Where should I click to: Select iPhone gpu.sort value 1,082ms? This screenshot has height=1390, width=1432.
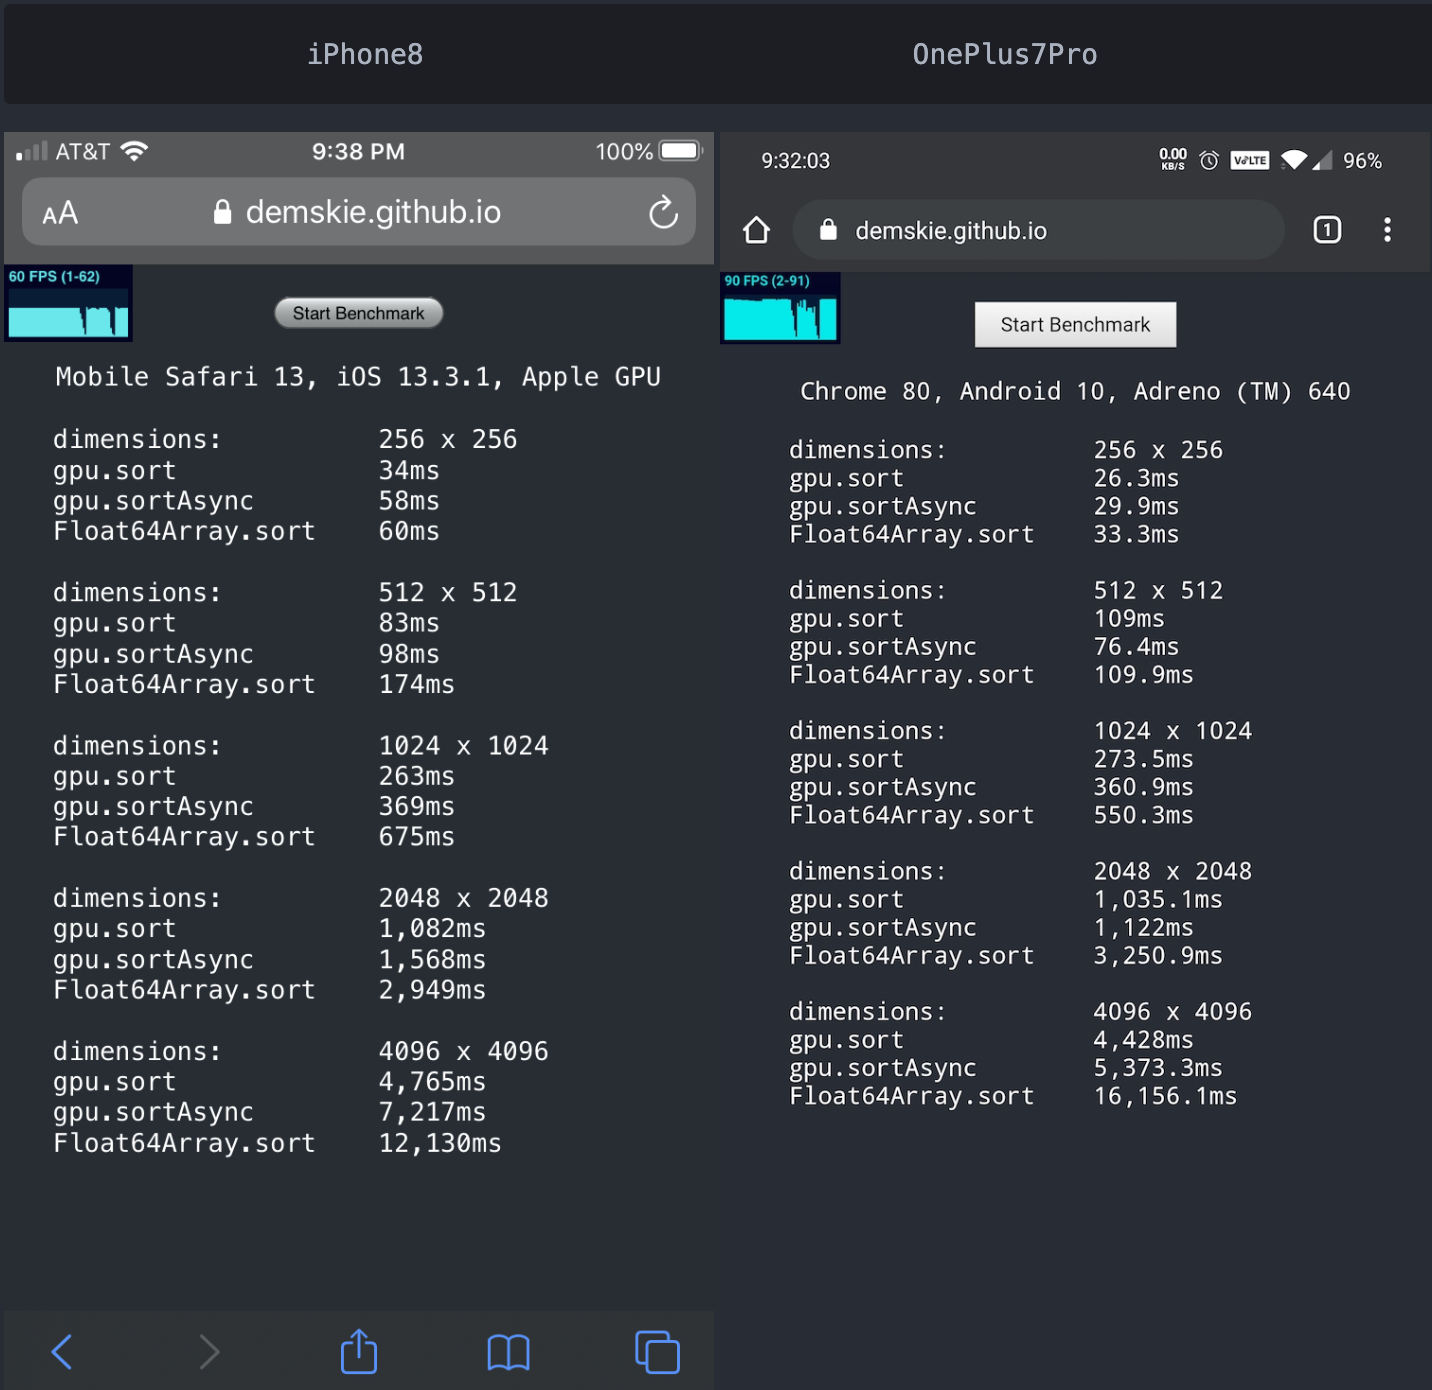pos(432,929)
